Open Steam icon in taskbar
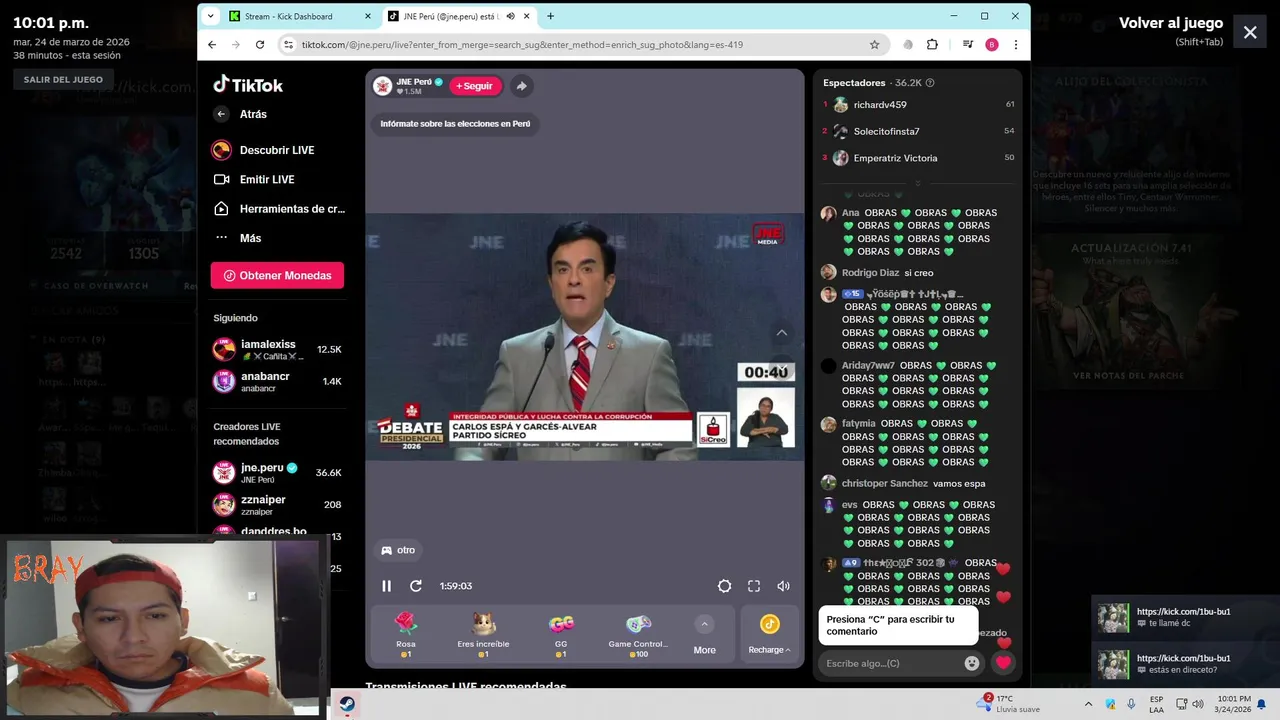 pyautogui.click(x=347, y=704)
